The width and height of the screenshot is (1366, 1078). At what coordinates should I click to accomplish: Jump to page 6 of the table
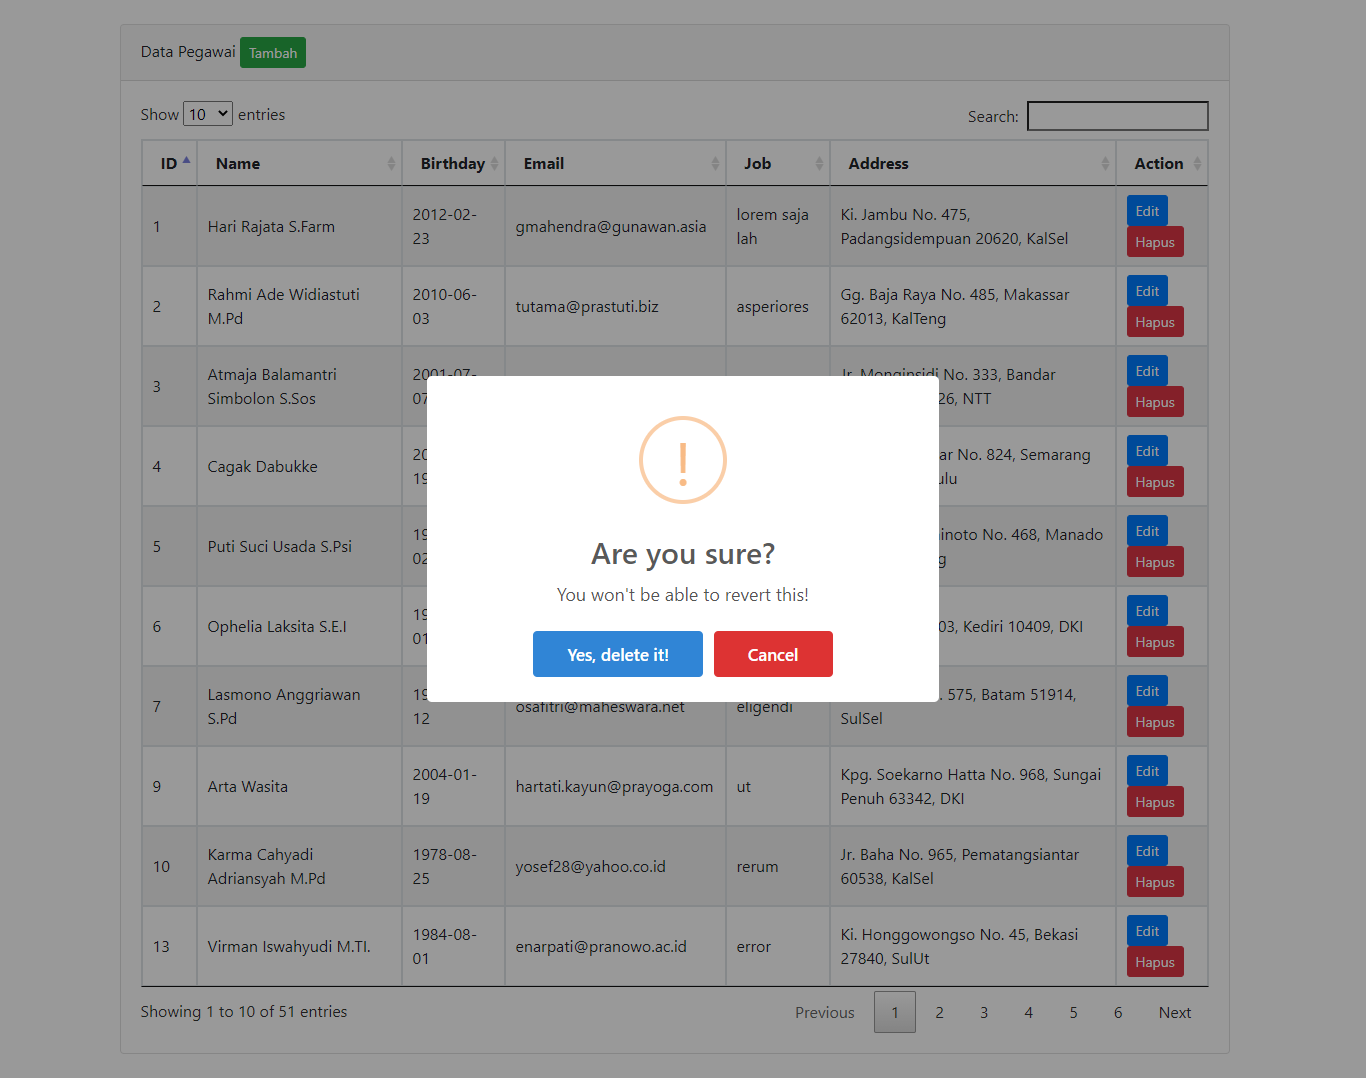click(x=1118, y=1012)
